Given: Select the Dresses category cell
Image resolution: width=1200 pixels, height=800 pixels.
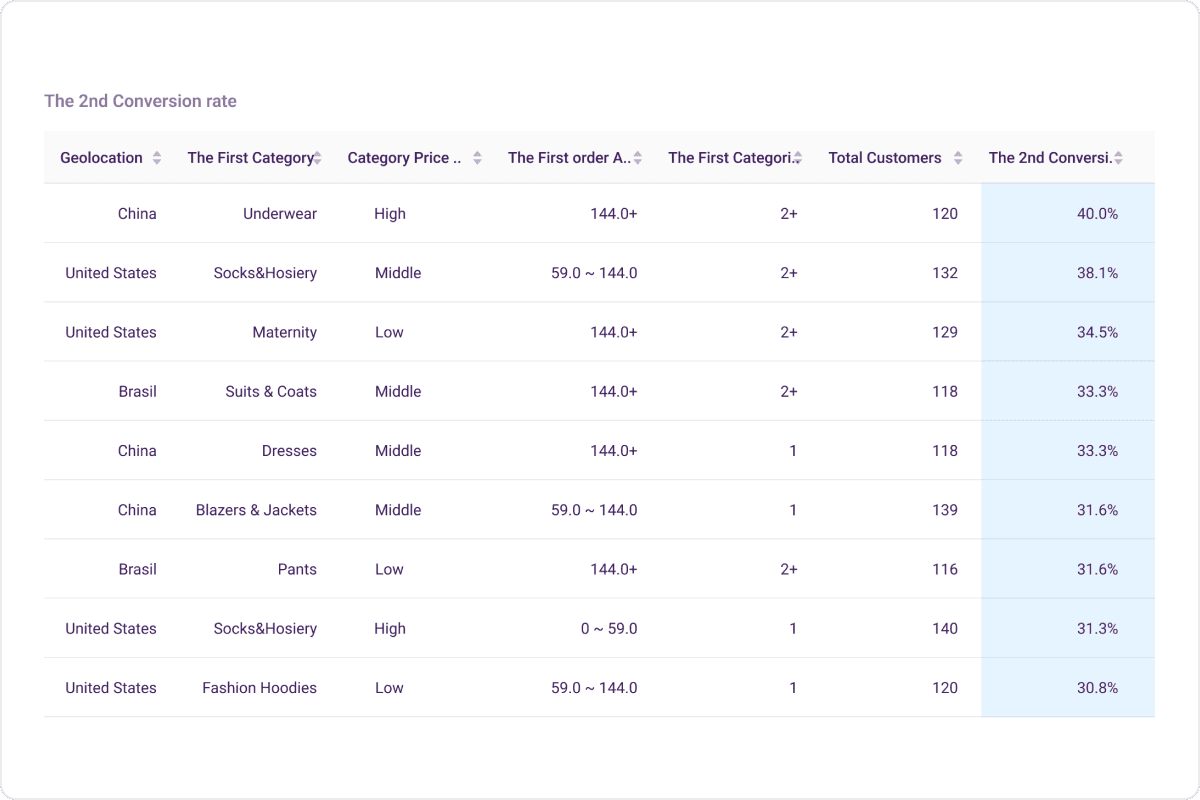Looking at the screenshot, I should (289, 451).
